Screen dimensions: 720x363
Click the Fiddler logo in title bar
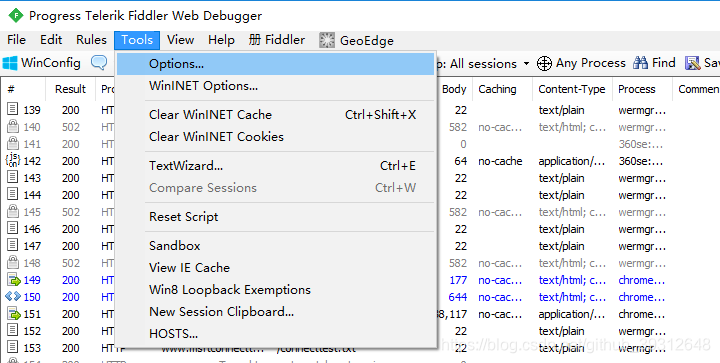[16, 16]
